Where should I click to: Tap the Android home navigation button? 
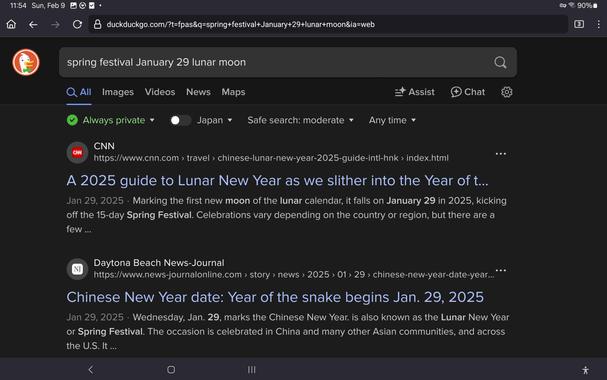click(x=171, y=370)
